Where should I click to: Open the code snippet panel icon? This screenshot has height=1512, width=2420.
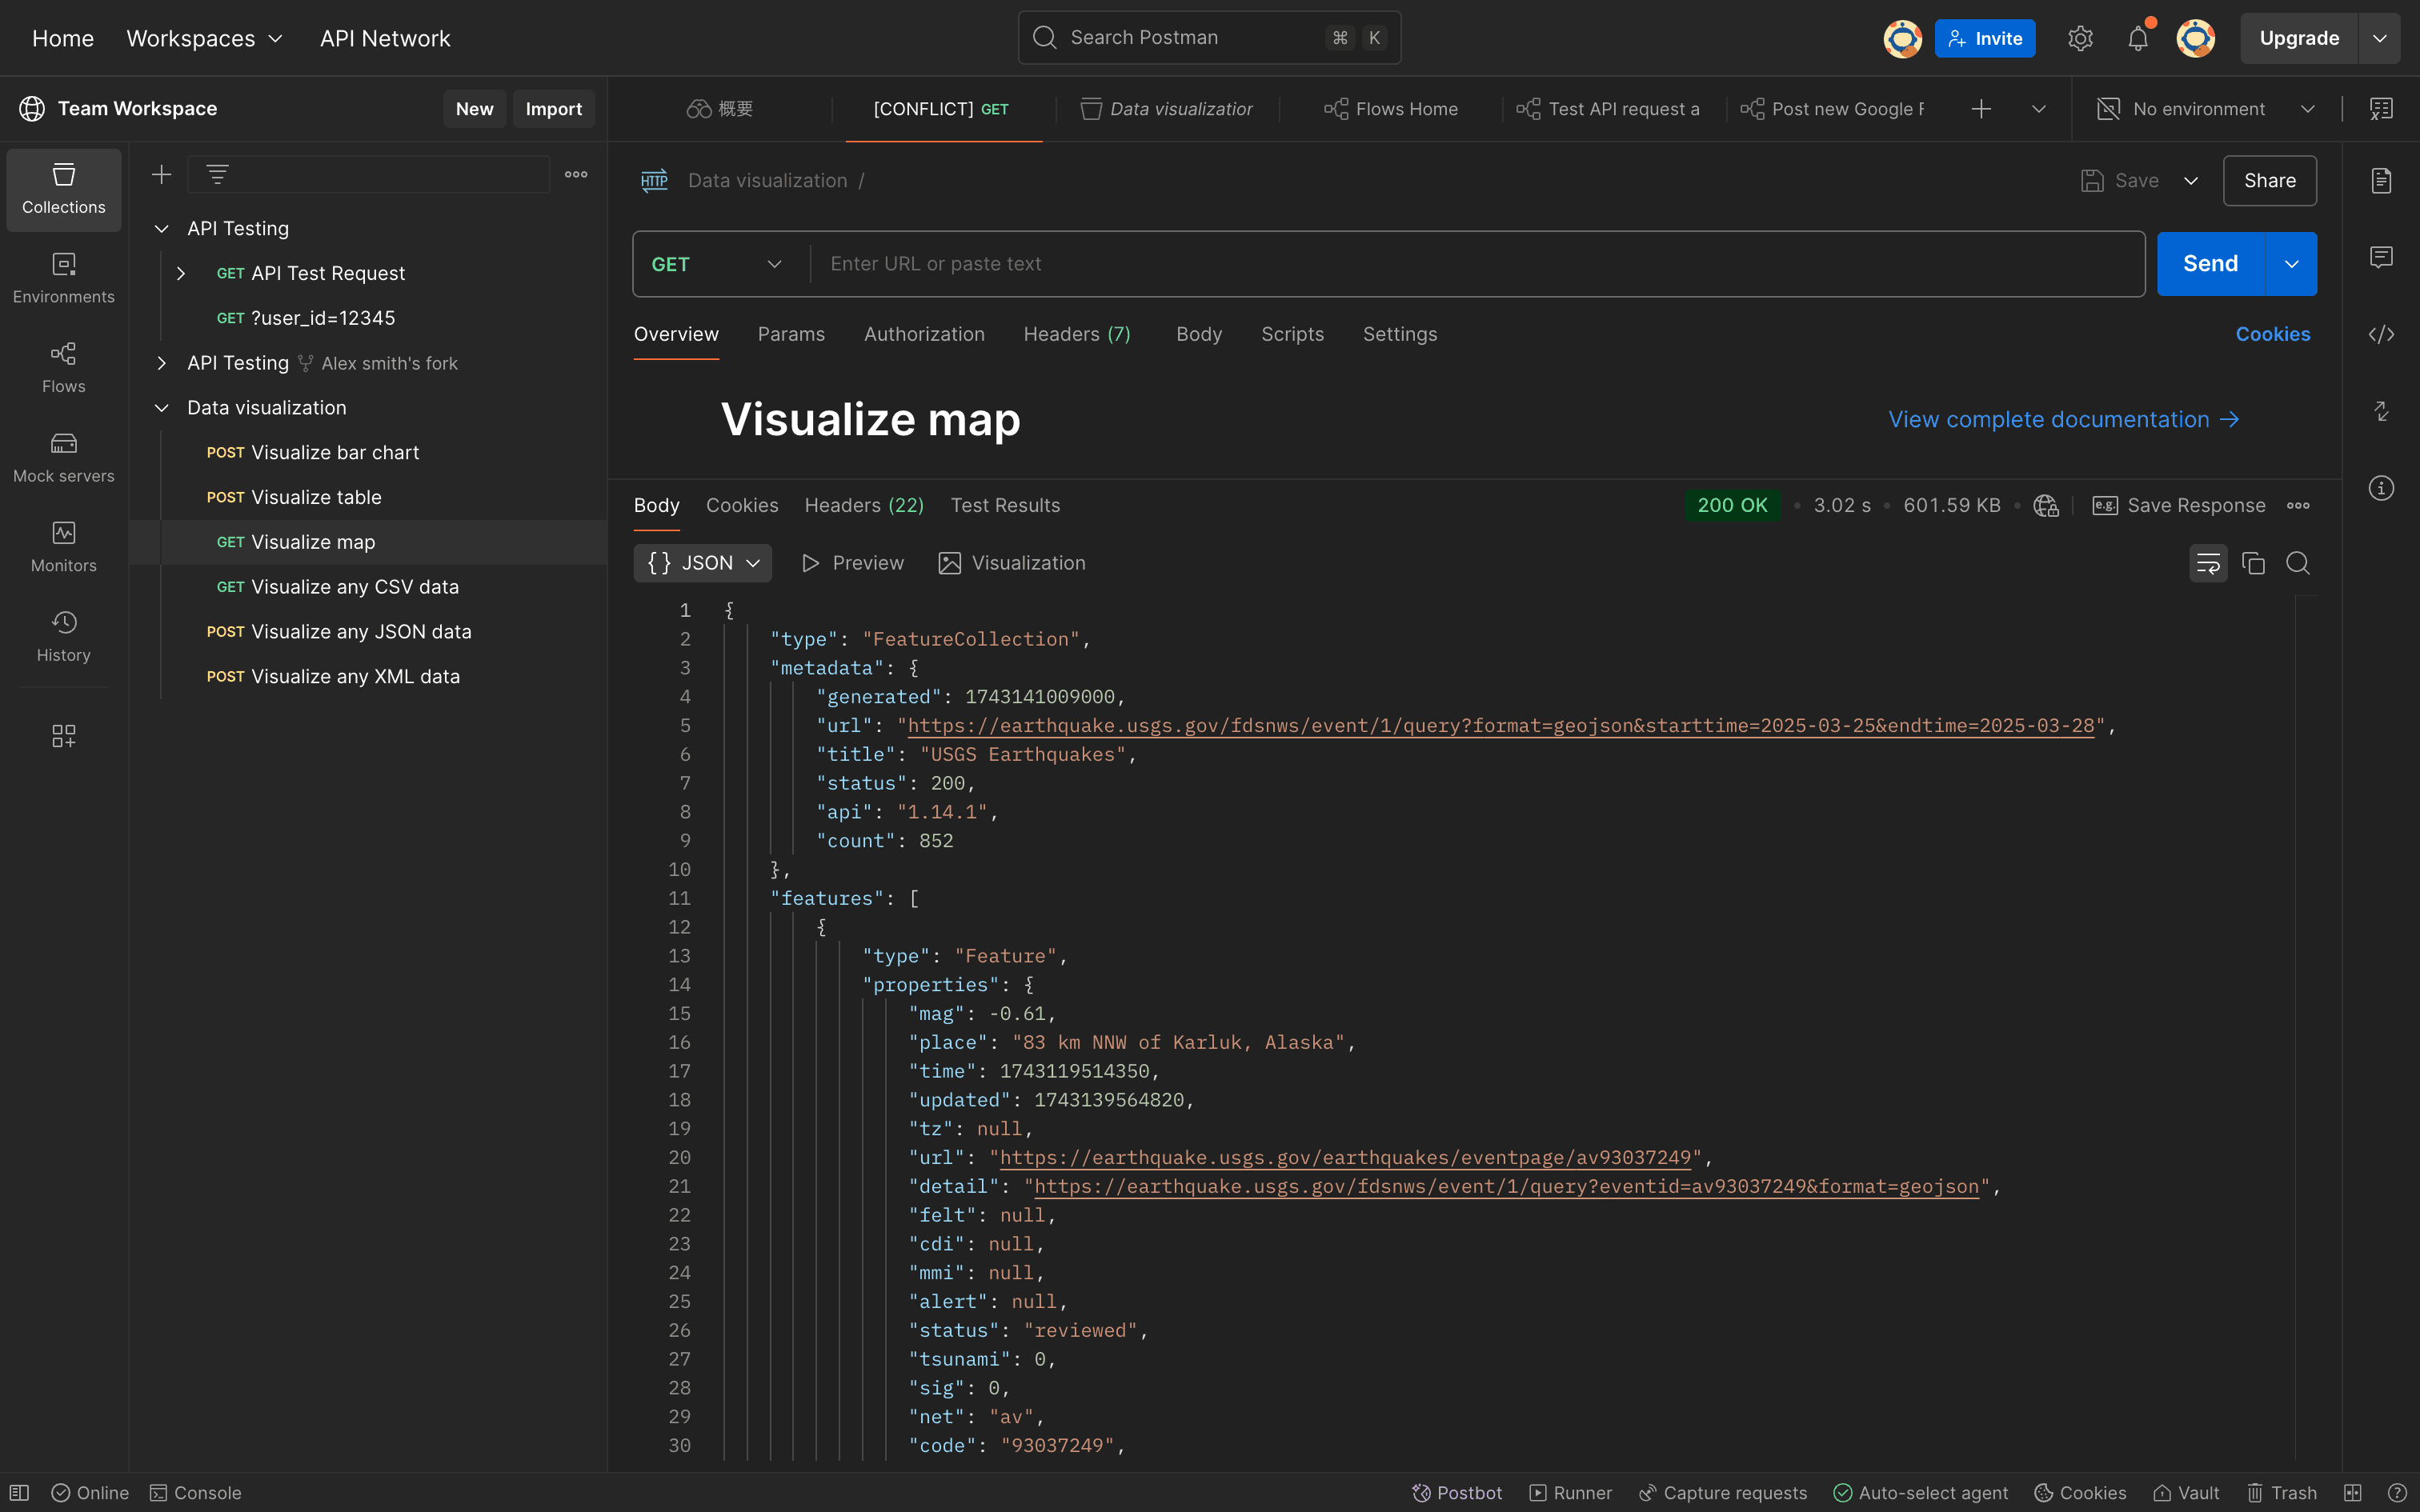click(x=2381, y=334)
